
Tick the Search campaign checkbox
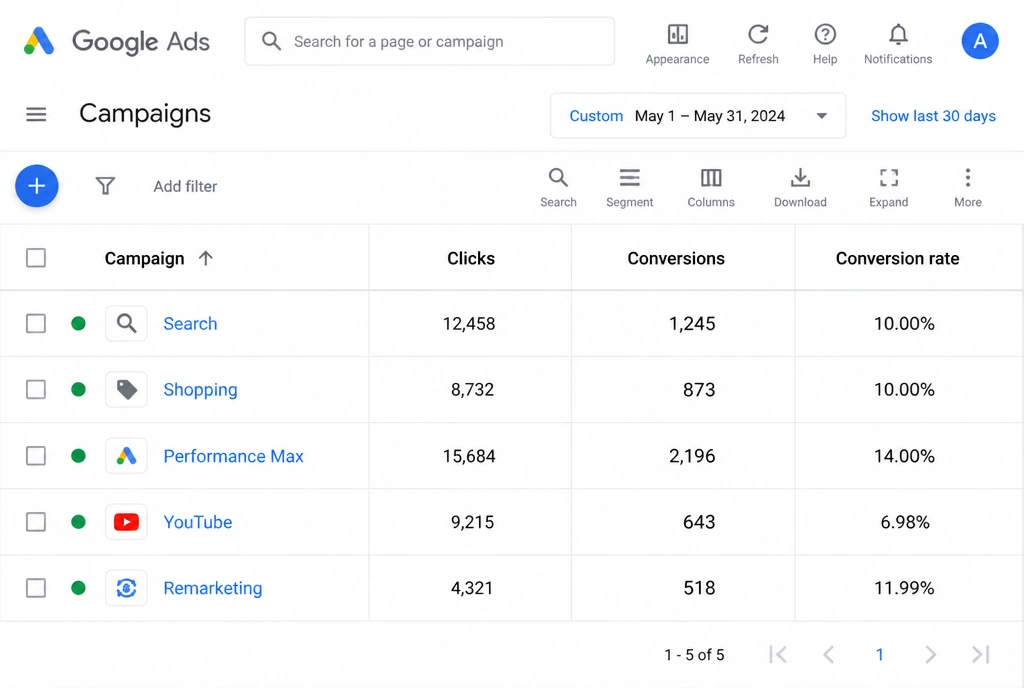point(36,323)
